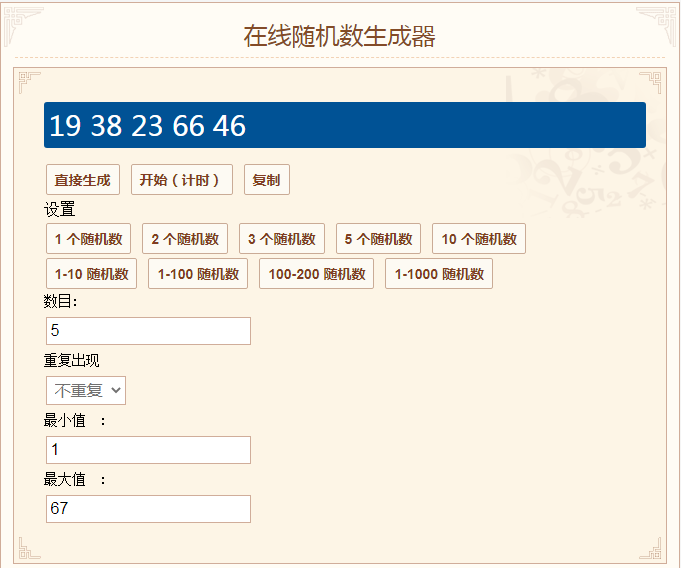Focus the 最大值 maximum input field
The width and height of the screenshot is (681, 568).
point(148,509)
